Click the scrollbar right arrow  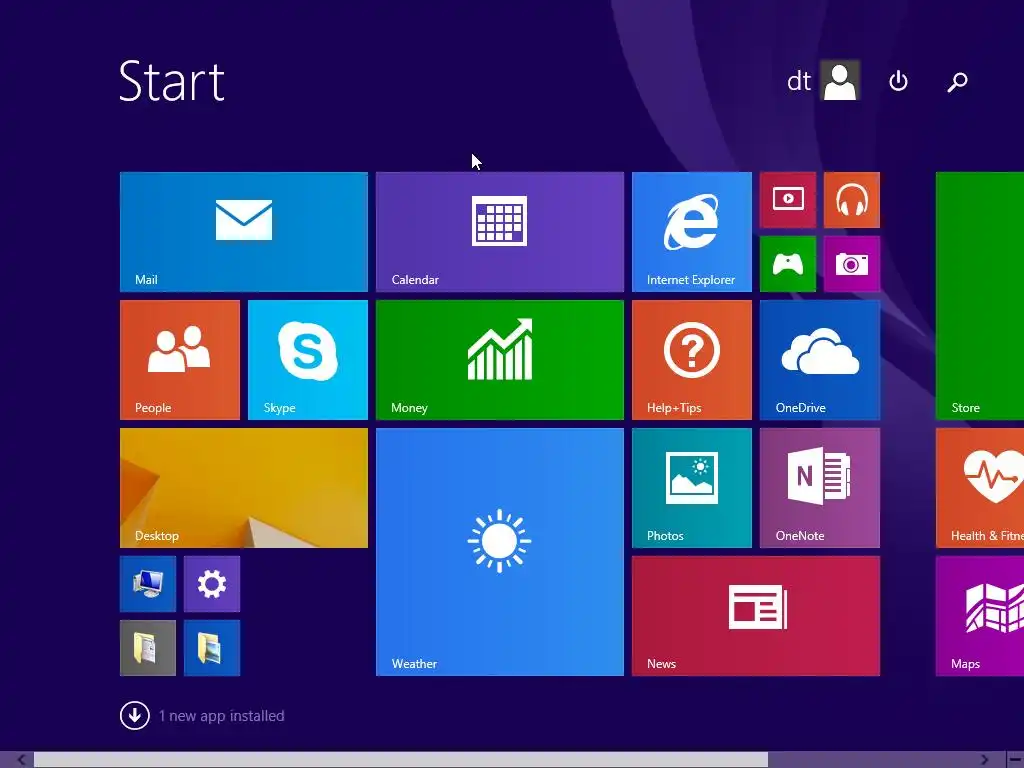coord(984,760)
